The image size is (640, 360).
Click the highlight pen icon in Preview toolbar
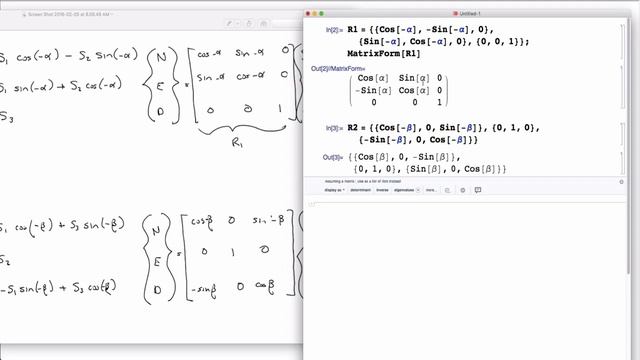coord(230,24)
